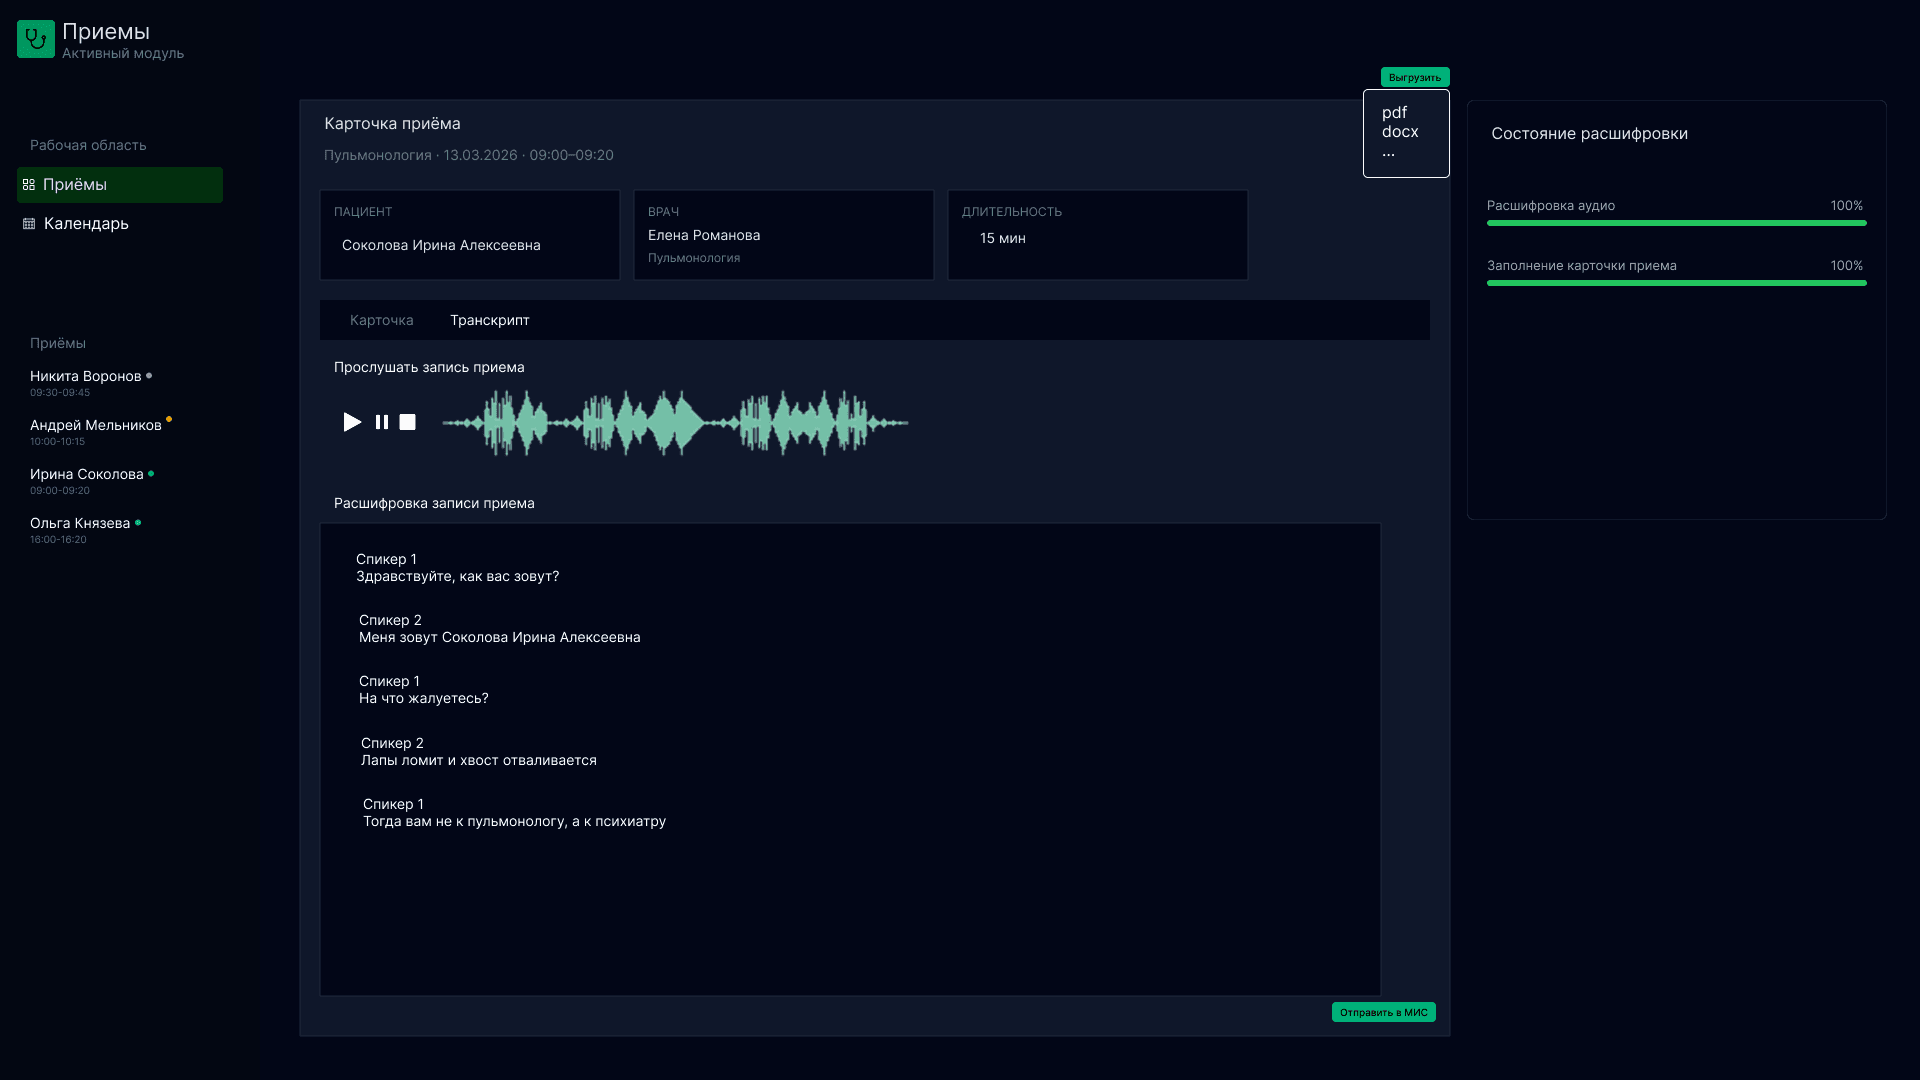Image resolution: width=1920 pixels, height=1080 pixels.
Task: Switch to the Карточка tab
Action: click(381, 320)
